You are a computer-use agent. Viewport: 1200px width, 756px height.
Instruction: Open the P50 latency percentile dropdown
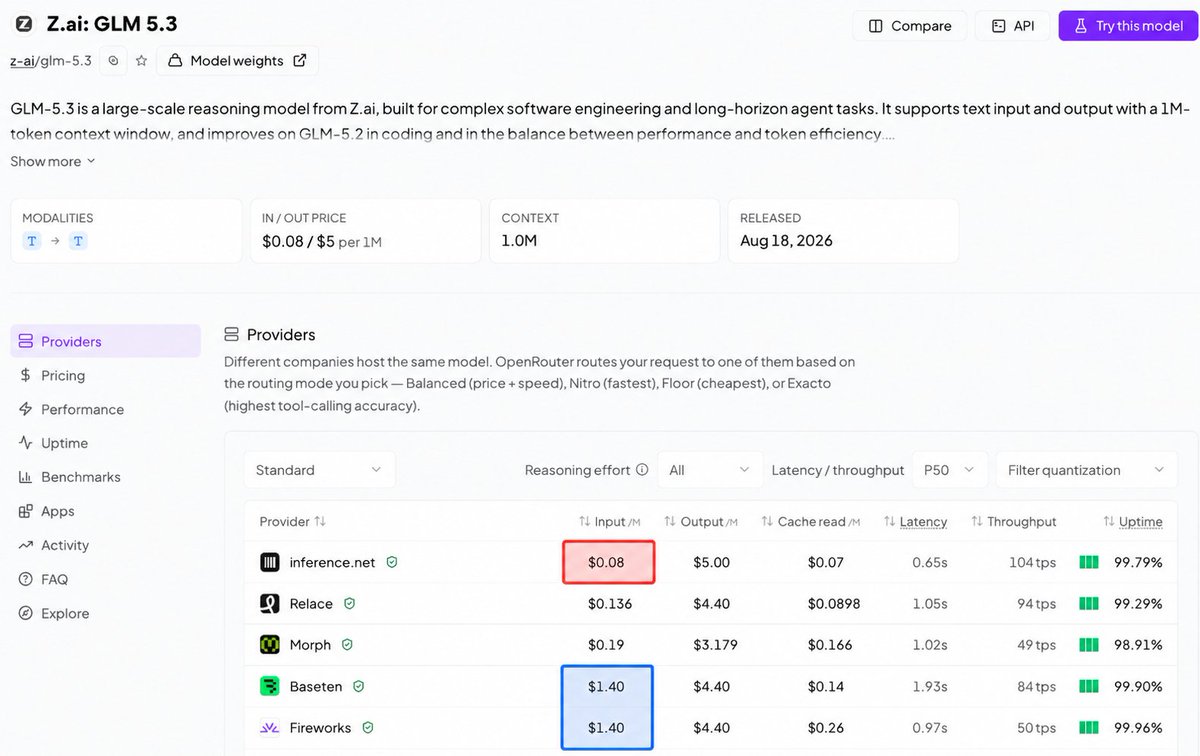coord(950,470)
